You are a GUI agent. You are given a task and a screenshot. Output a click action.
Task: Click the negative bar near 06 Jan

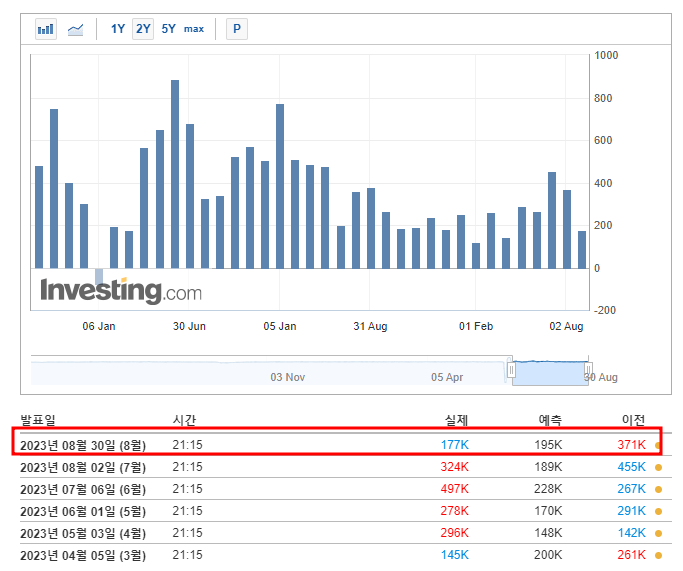point(99,277)
